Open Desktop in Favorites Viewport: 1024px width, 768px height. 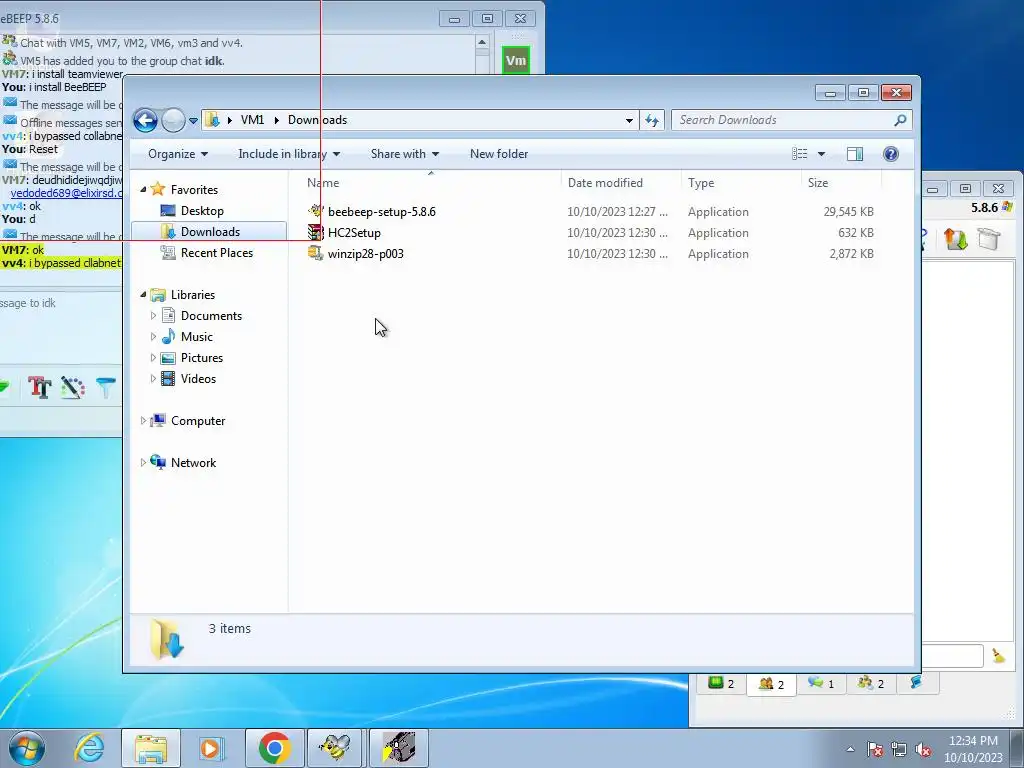pyautogui.click(x=202, y=211)
